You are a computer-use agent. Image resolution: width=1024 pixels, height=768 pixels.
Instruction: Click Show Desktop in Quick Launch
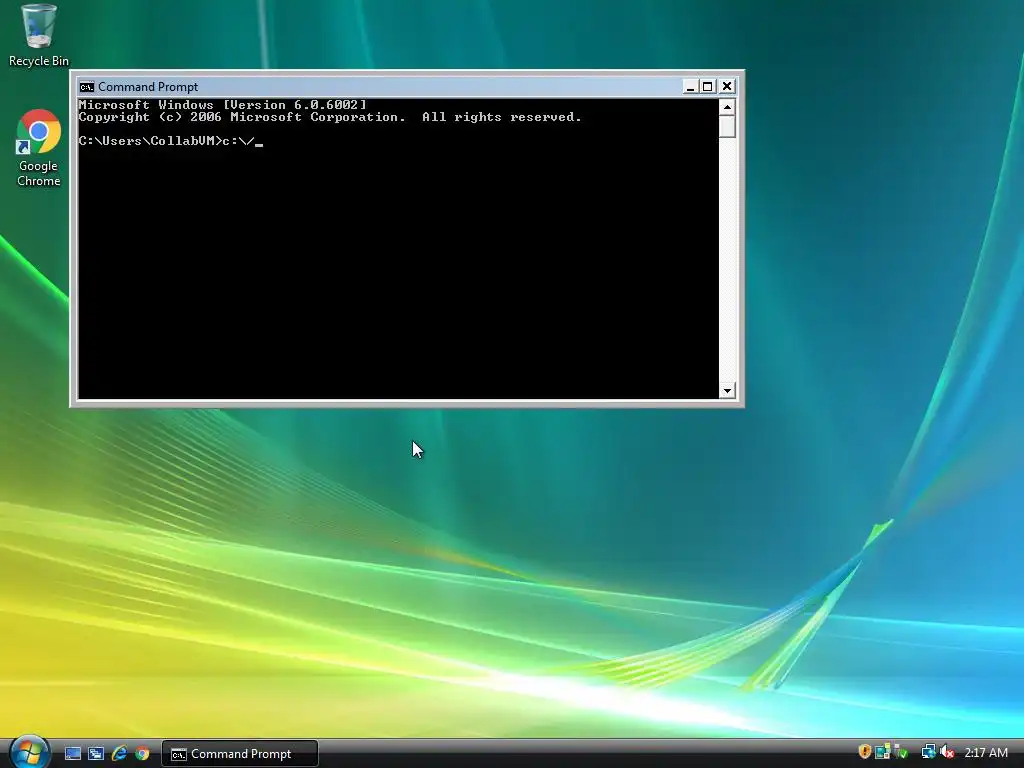click(x=72, y=754)
